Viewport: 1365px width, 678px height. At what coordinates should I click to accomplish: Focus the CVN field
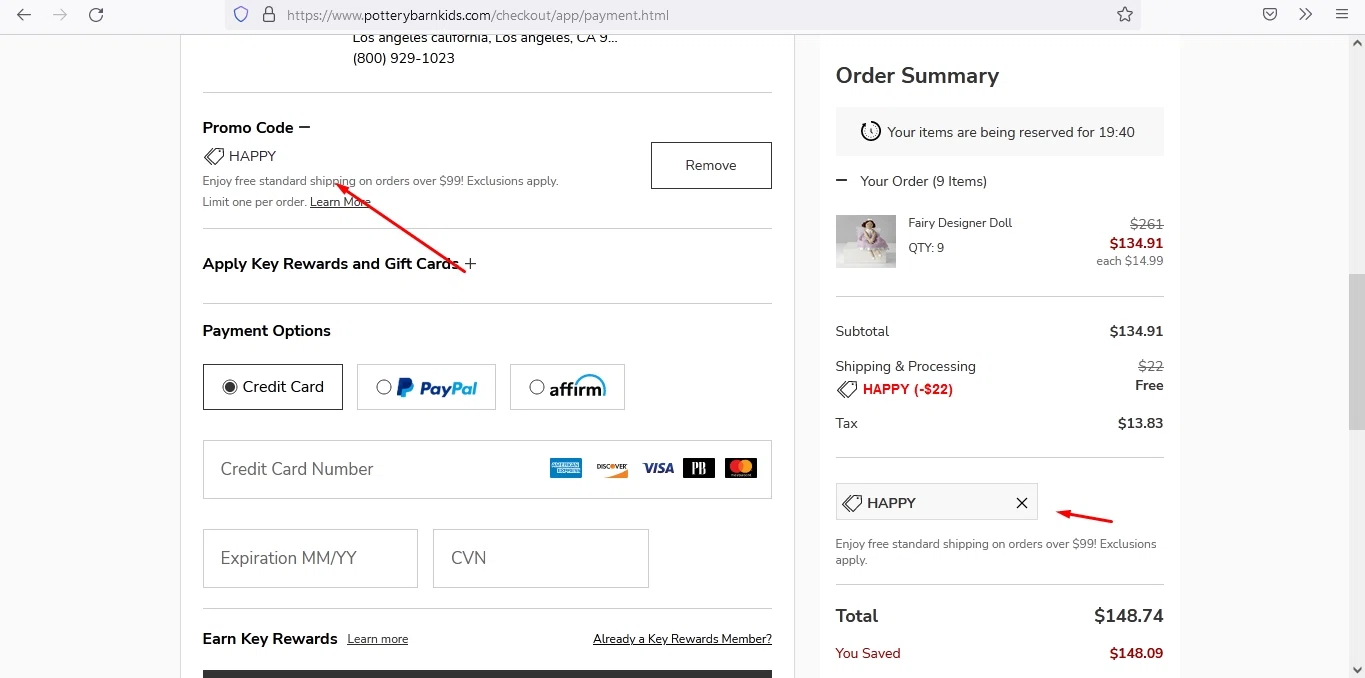coord(541,558)
